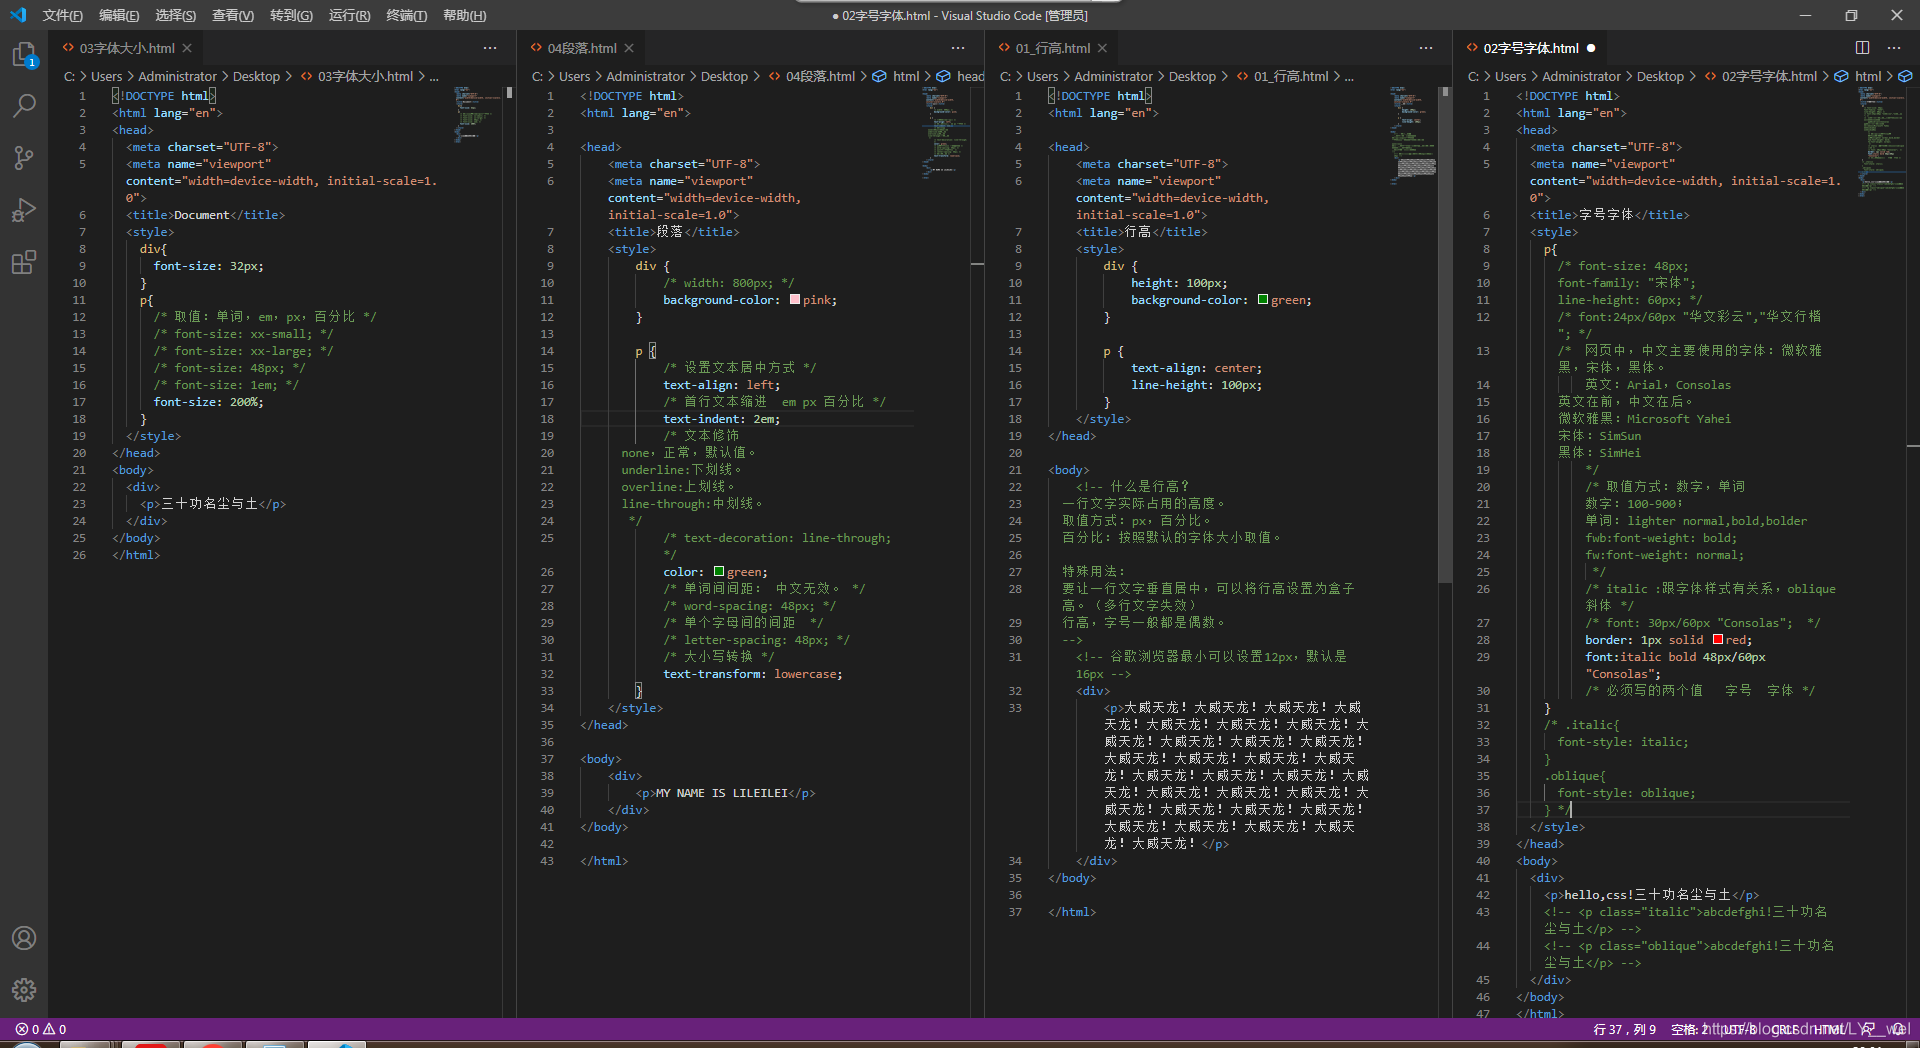Open the Search view in activity bar
The width and height of the screenshot is (1920, 1048).
(x=24, y=105)
